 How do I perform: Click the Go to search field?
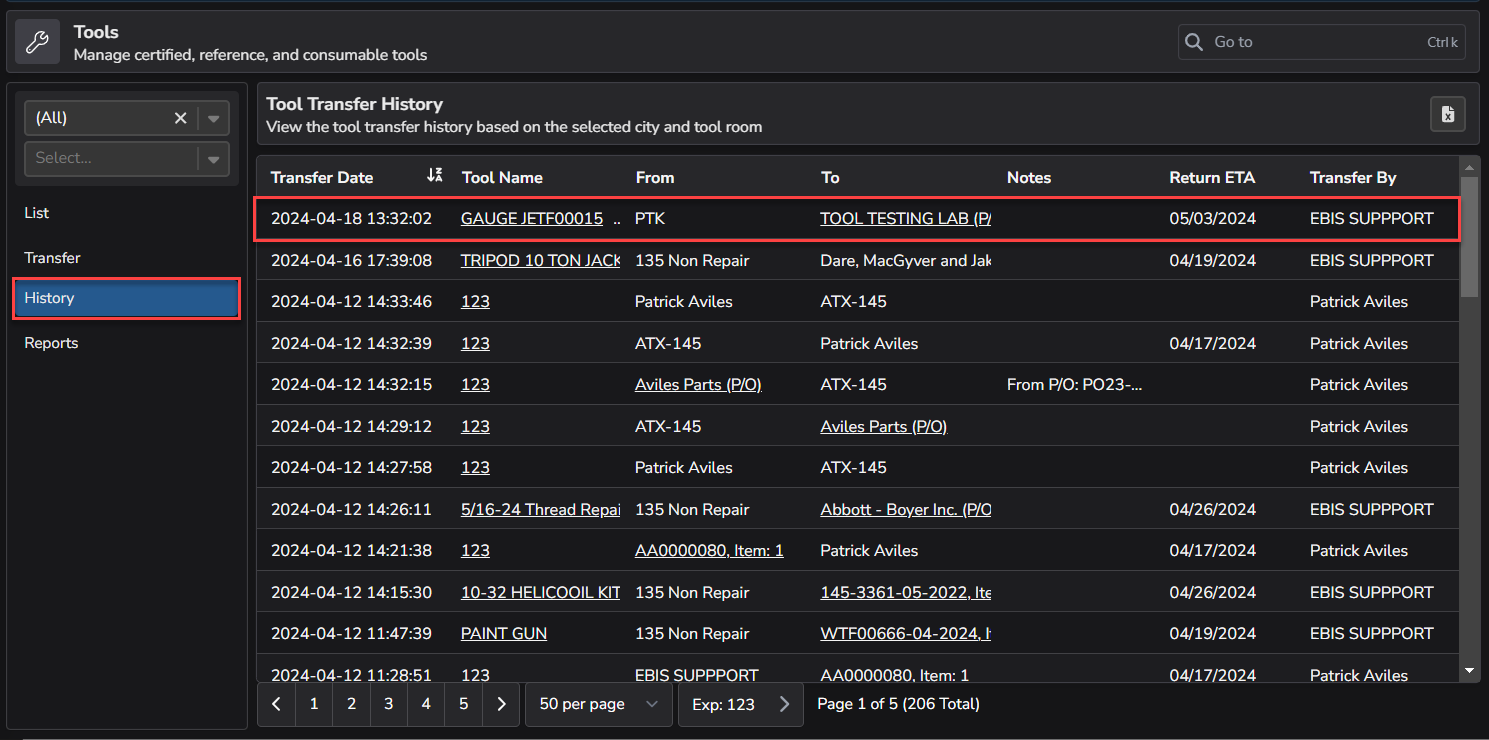click(x=1315, y=42)
